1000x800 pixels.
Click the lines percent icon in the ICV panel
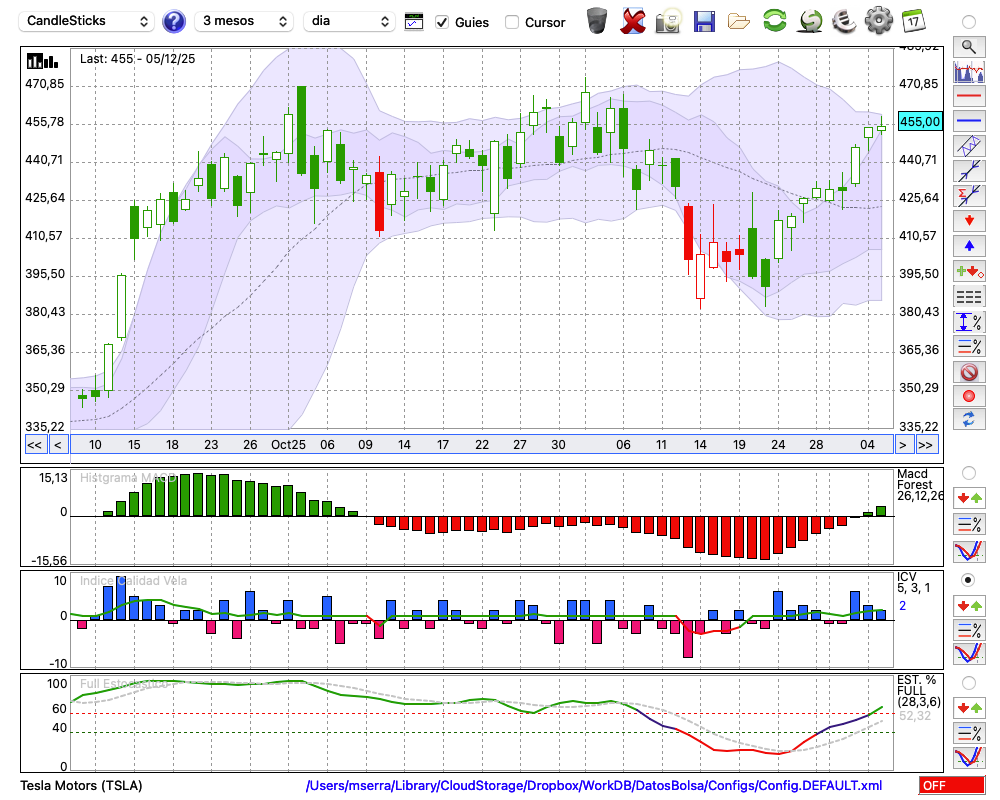click(969, 630)
